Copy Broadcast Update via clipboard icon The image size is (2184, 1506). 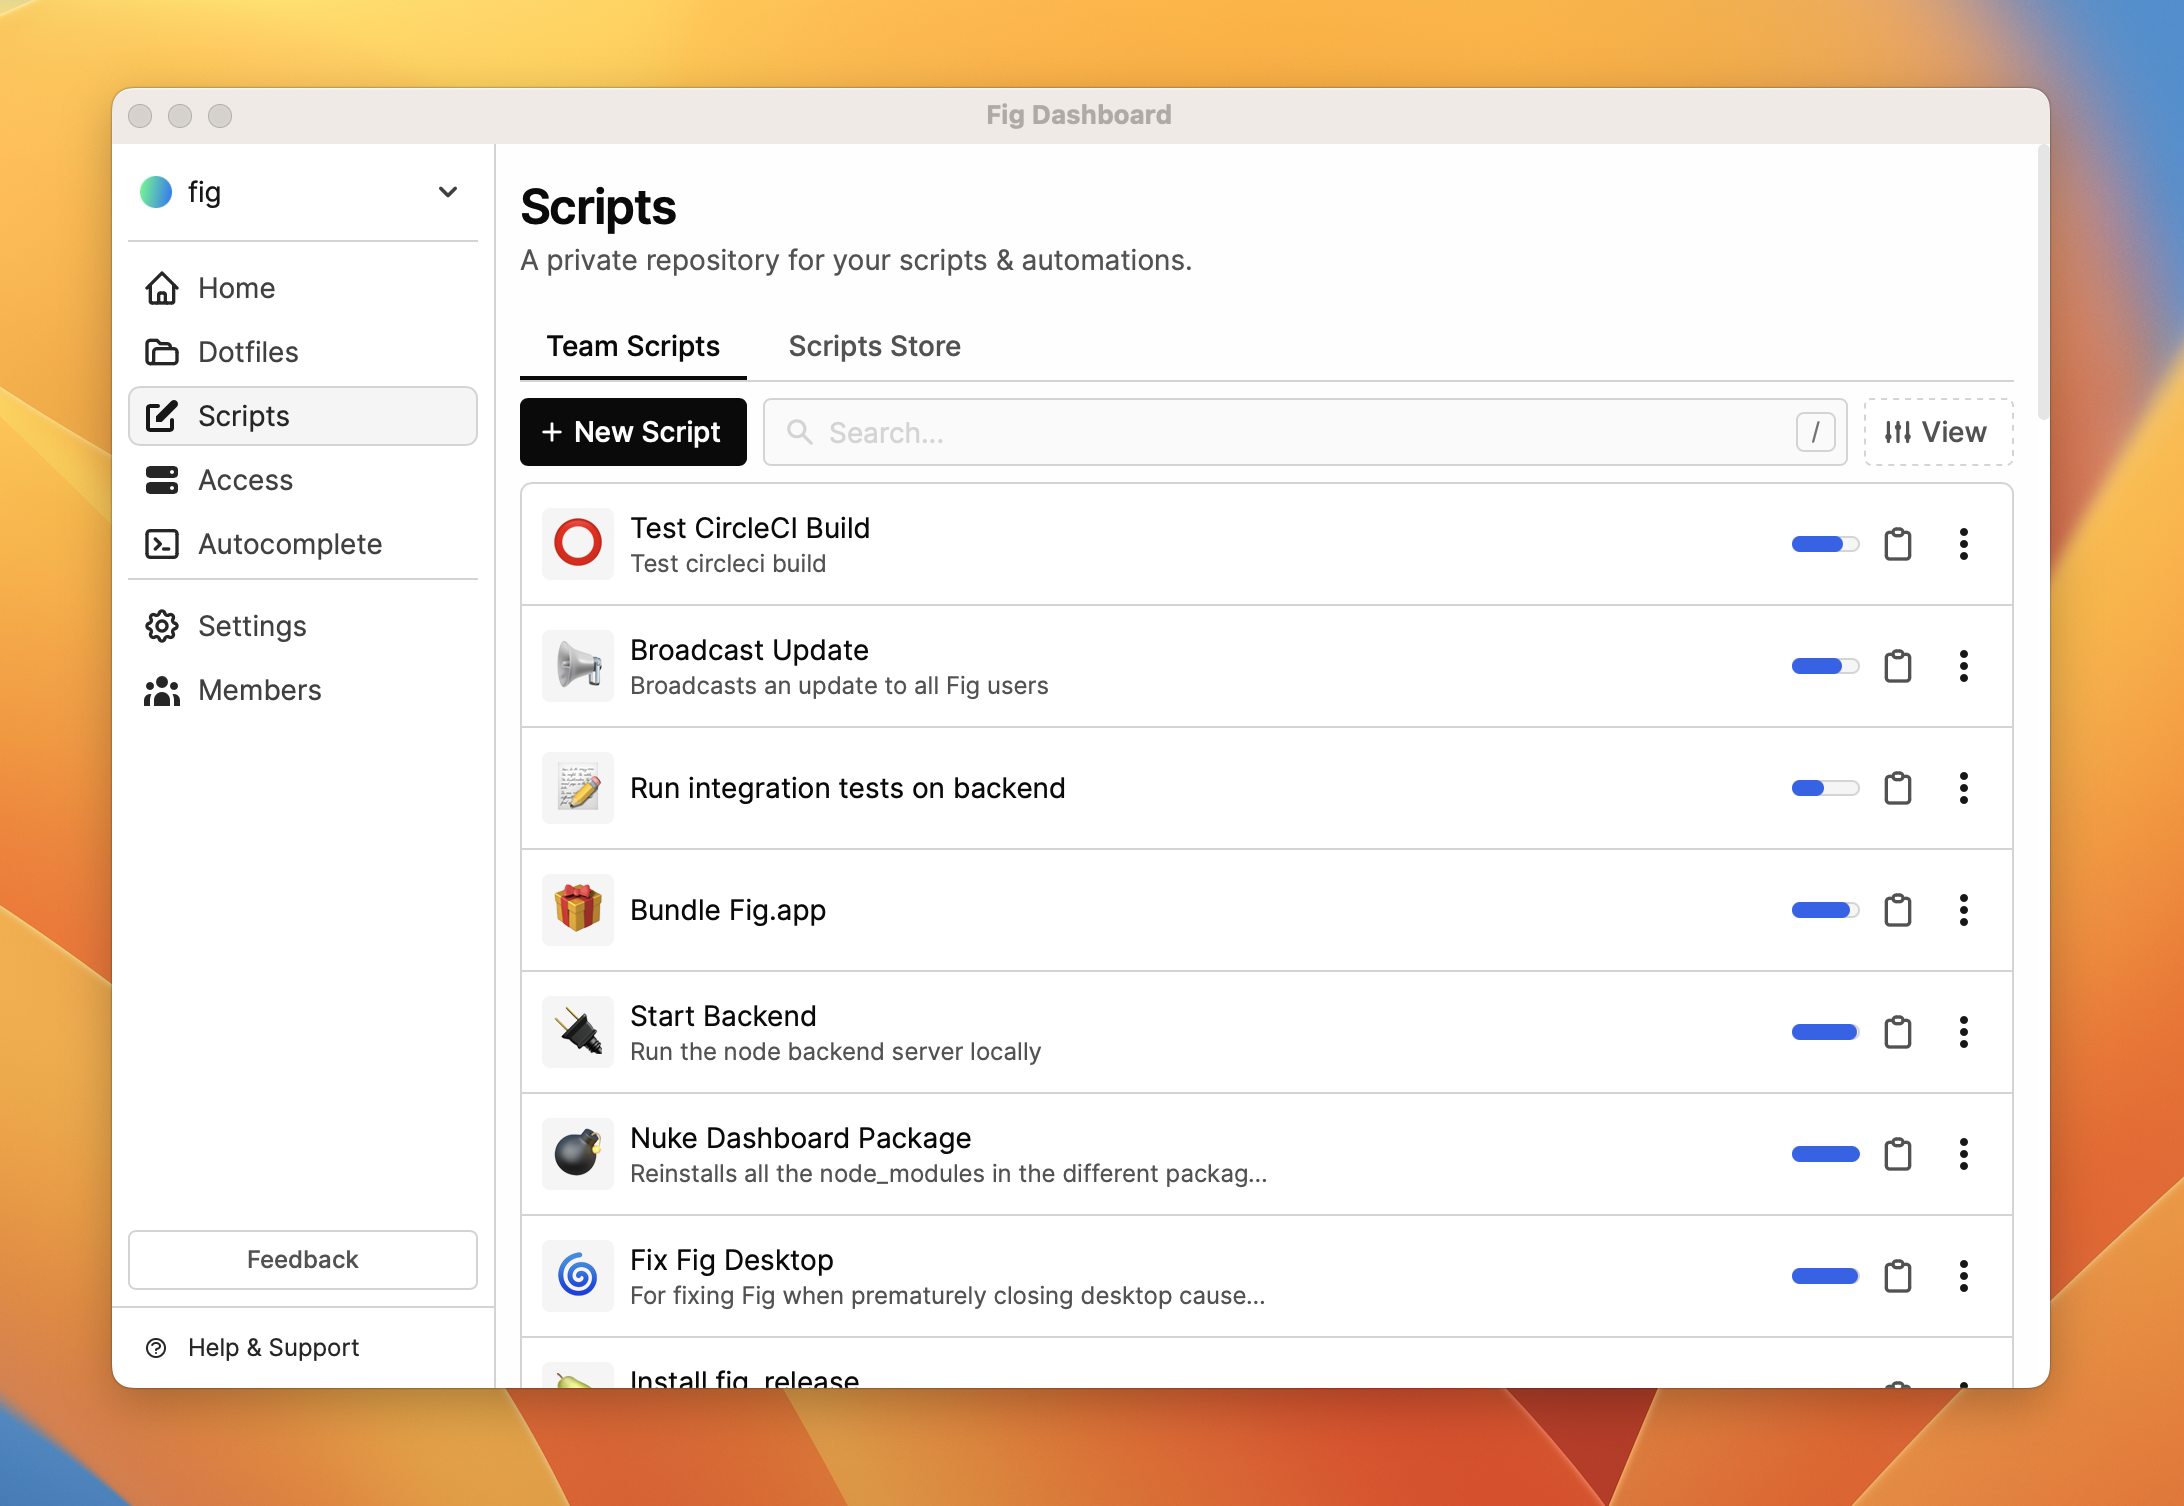[x=1898, y=666]
